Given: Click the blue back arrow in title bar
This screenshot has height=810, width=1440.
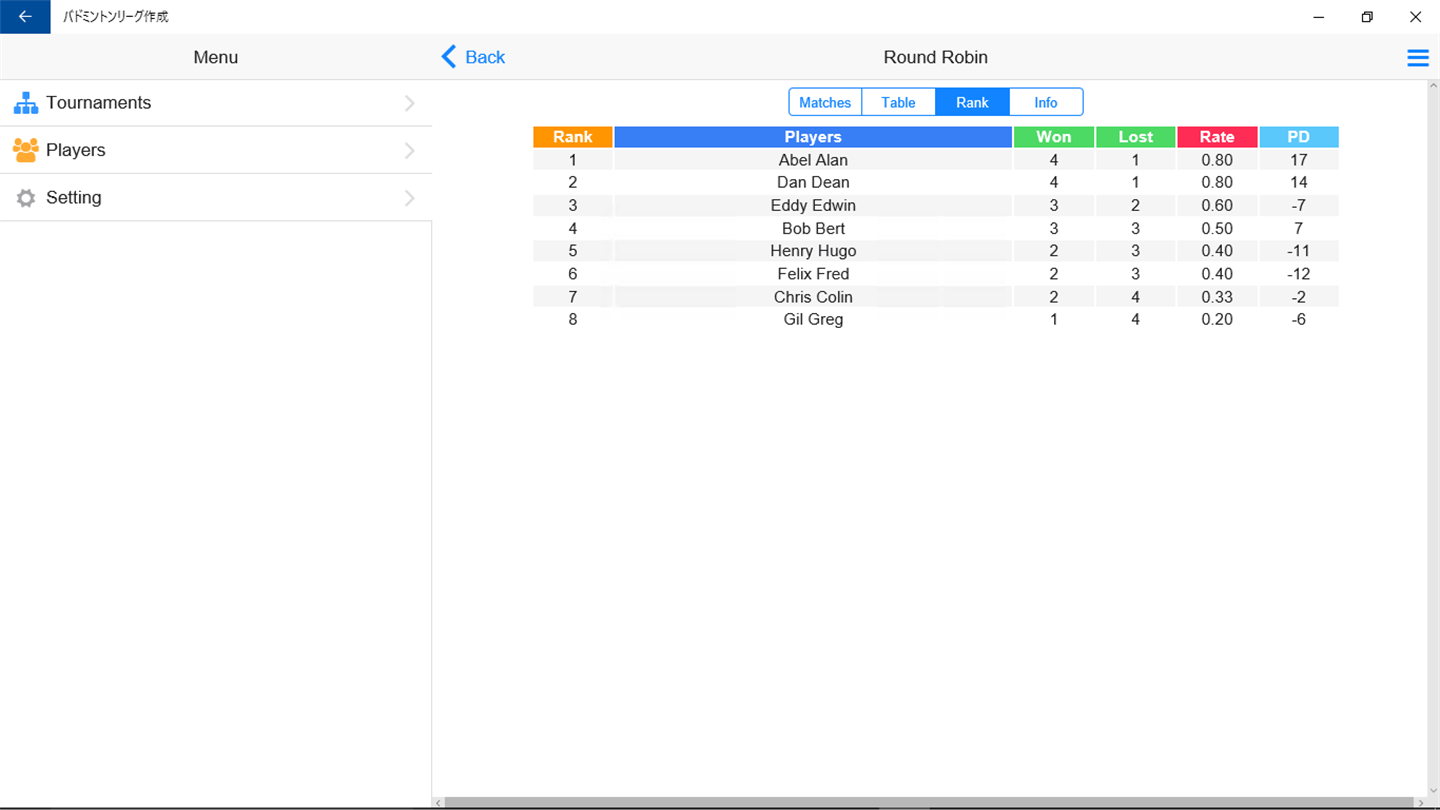Looking at the screenshot, I should (25, 17).
